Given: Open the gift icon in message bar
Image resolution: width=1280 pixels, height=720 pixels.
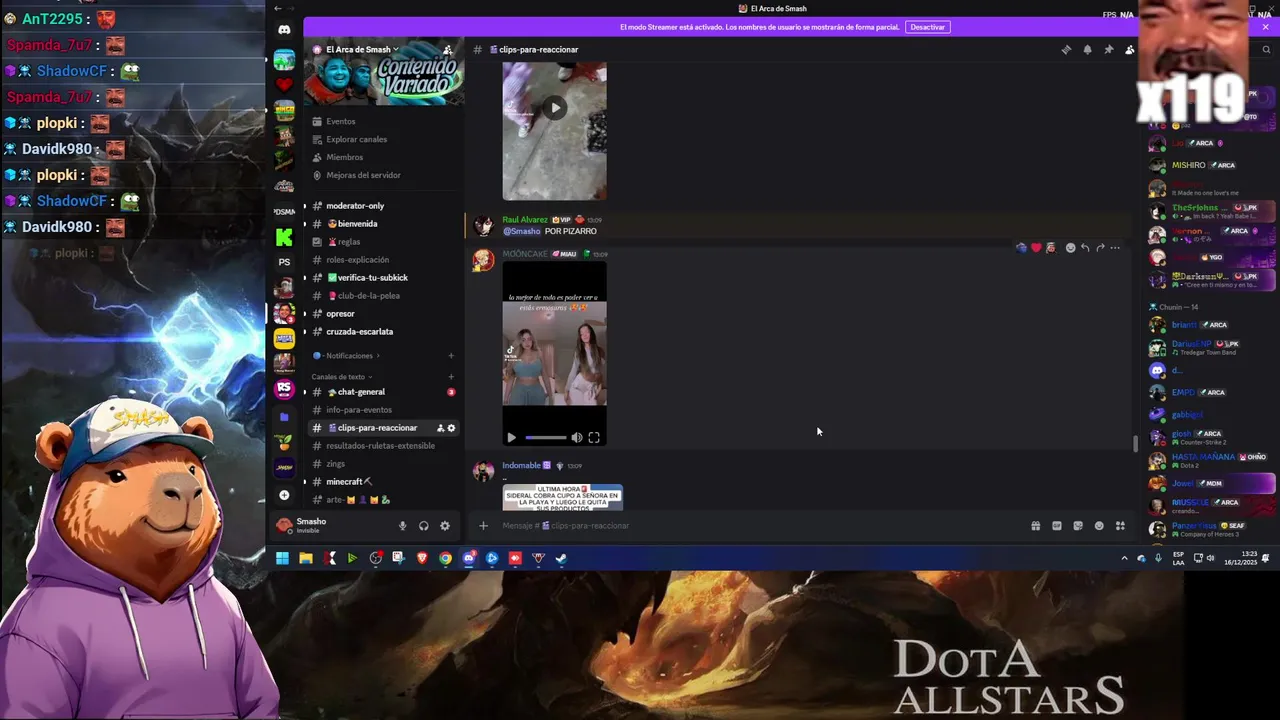Looking at the screenshot, I should (x=1035, y=526).
